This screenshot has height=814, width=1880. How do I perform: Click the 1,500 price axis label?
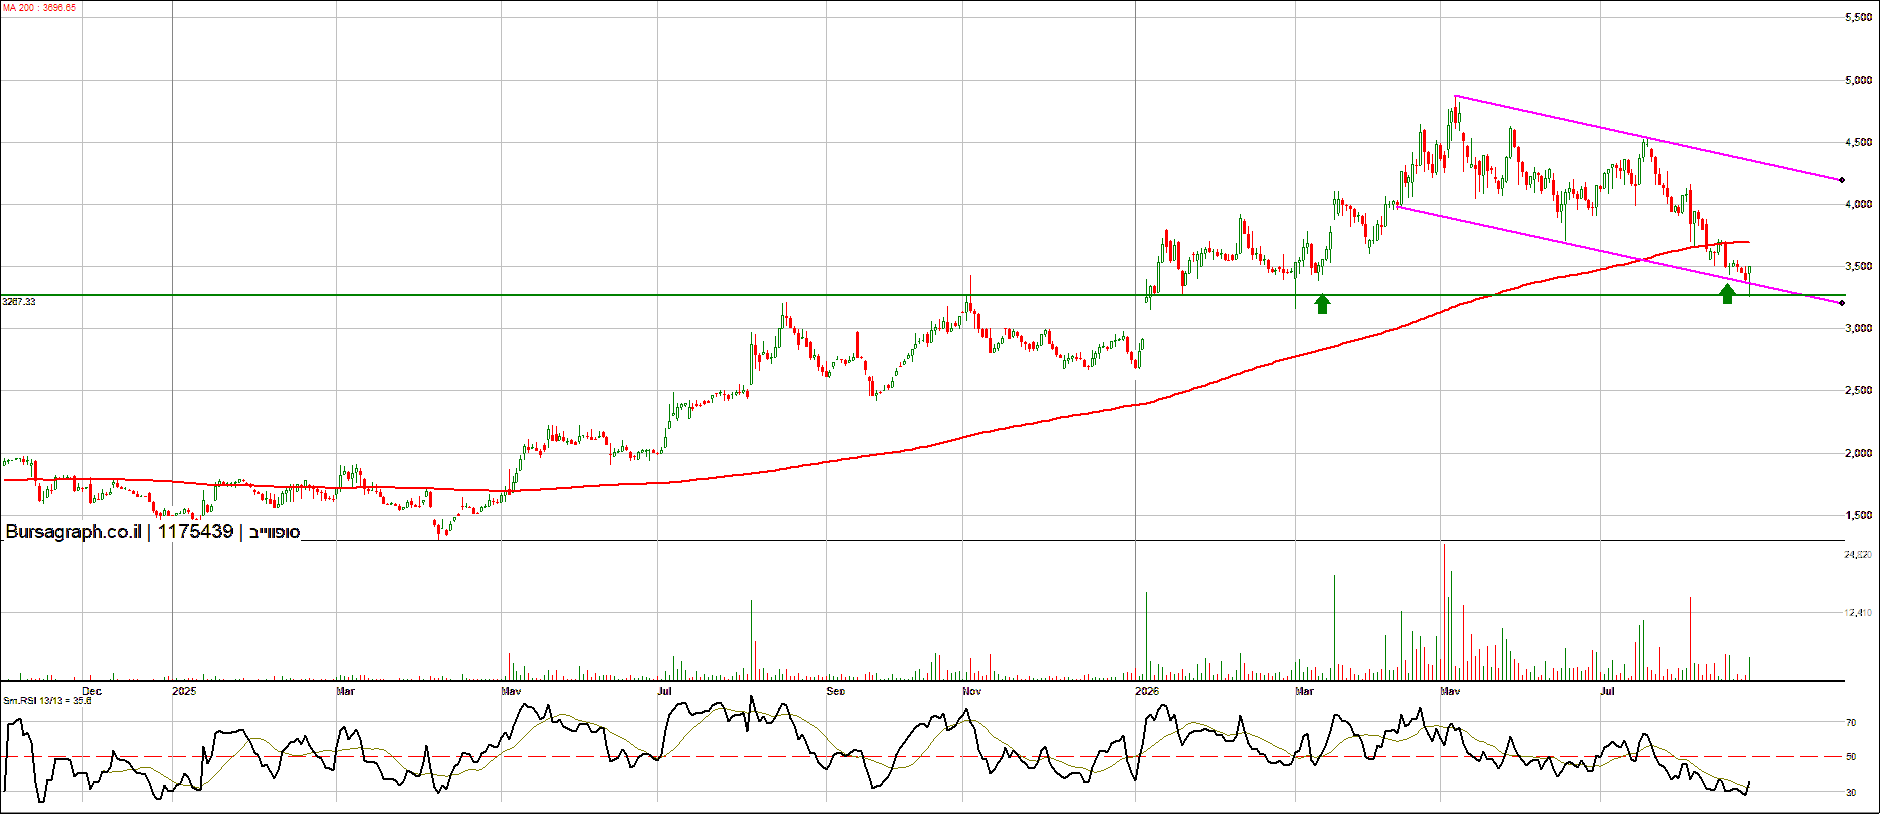tap(1858, 515)
